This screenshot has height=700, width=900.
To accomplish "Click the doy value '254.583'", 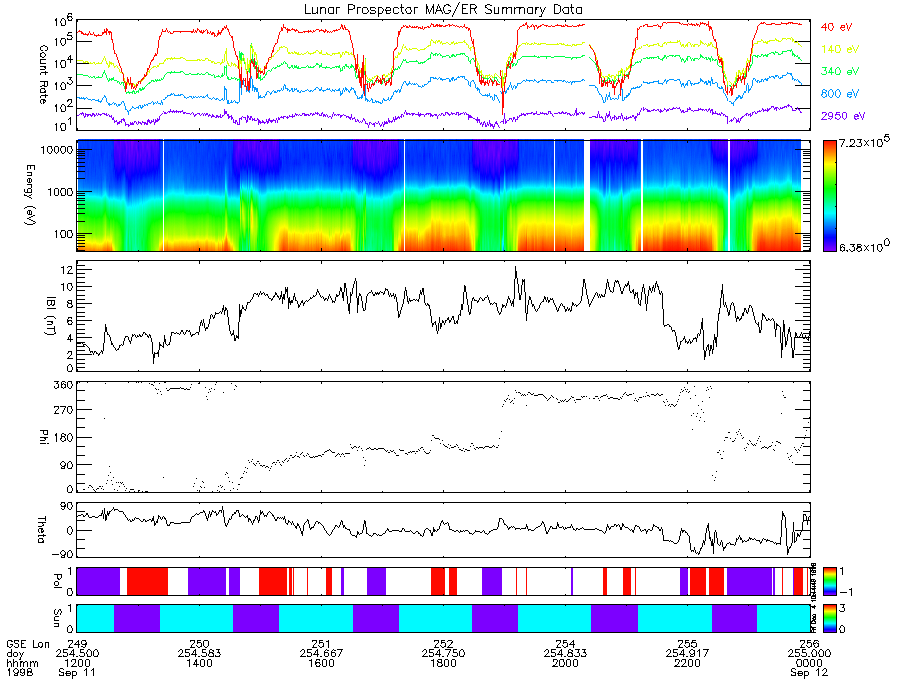I will (x=199, y=654).
